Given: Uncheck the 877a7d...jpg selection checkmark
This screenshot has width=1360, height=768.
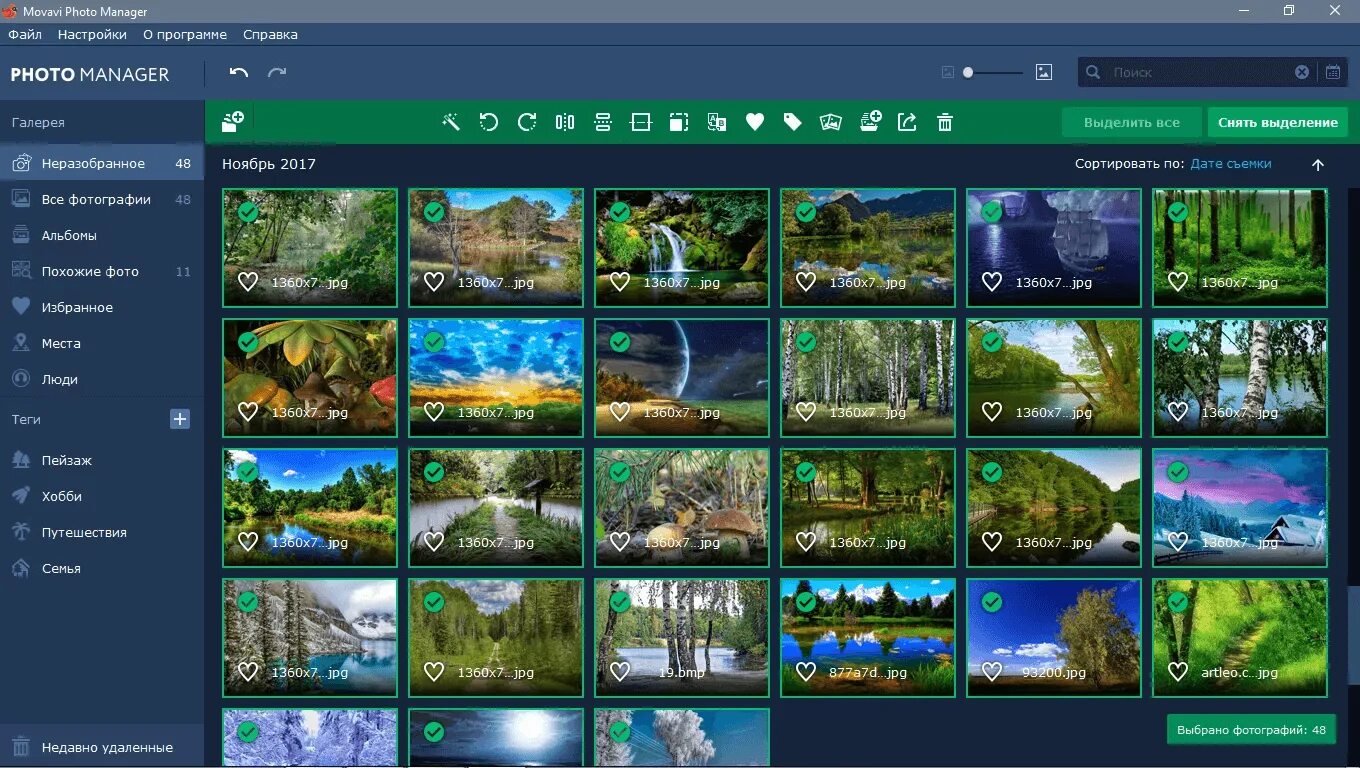Looking at the screenshot, I should 806,602.
